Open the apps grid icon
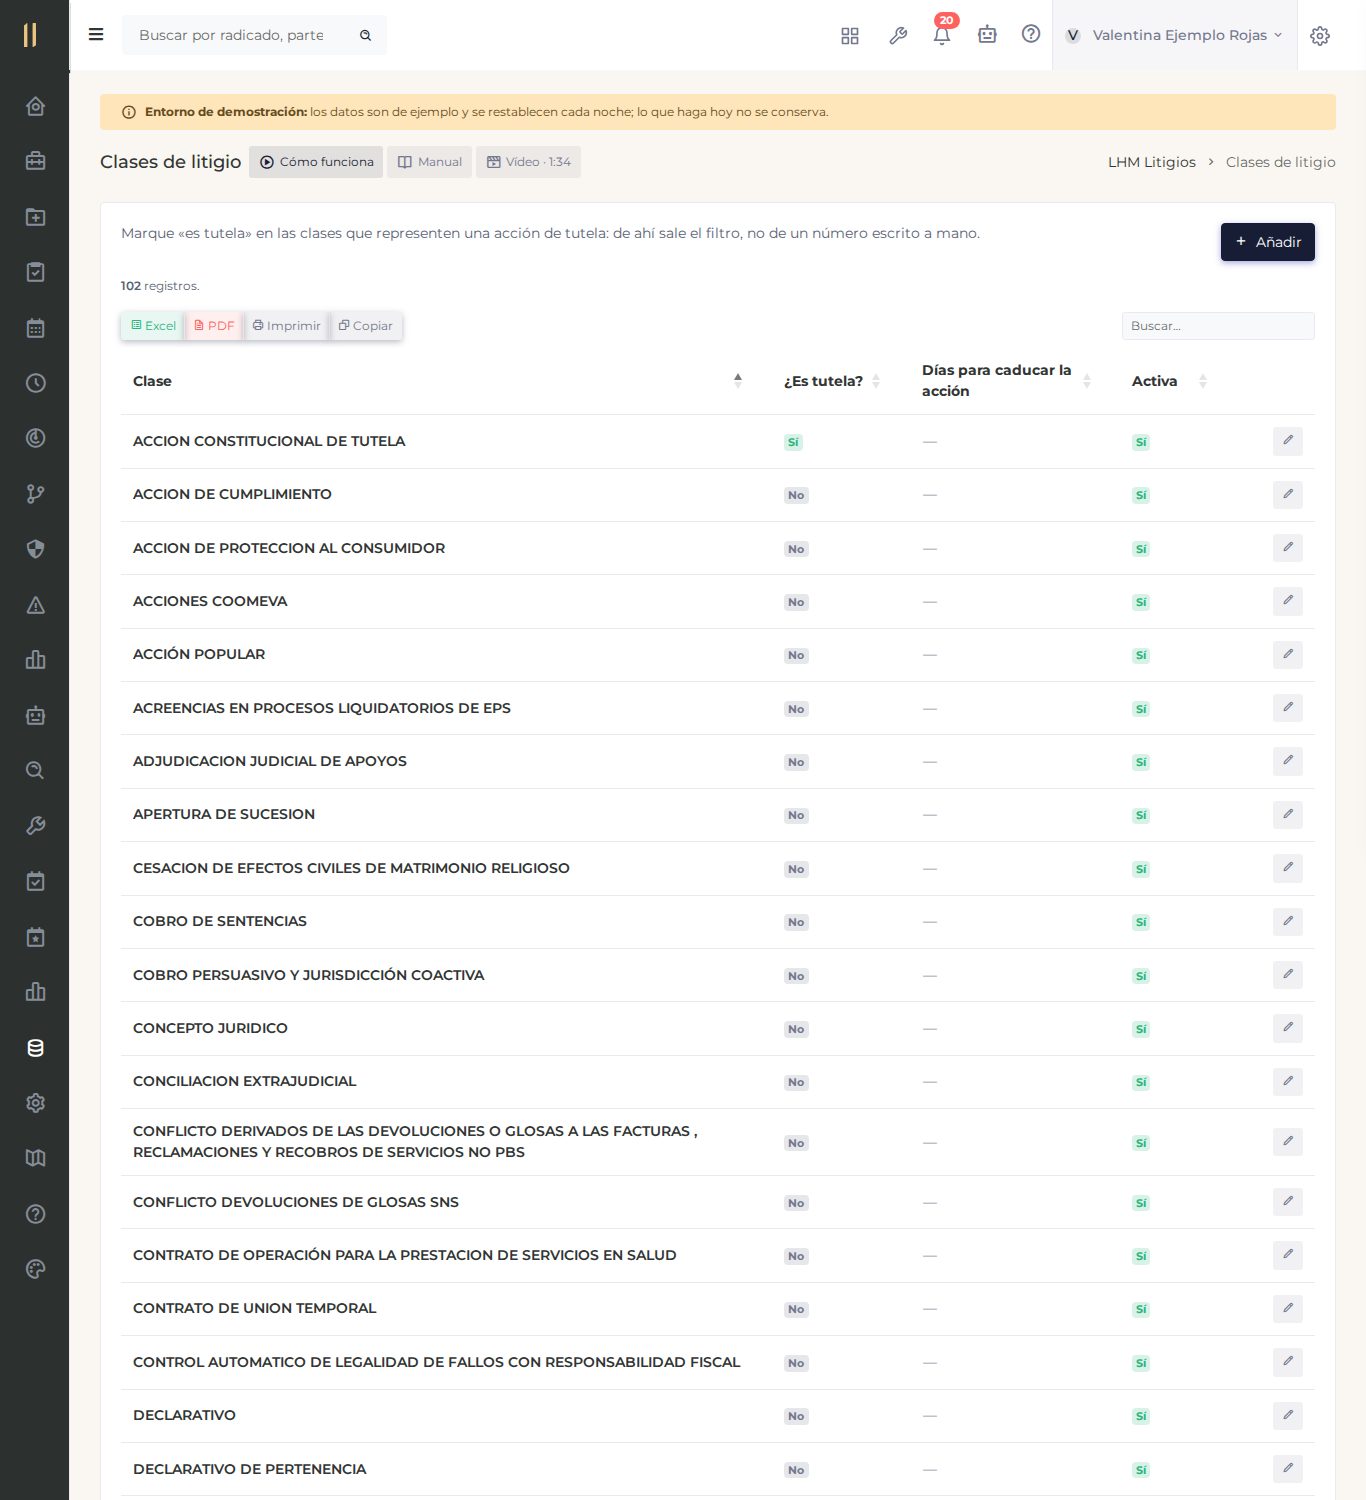 pyautogui.click(x=850, y=35)
